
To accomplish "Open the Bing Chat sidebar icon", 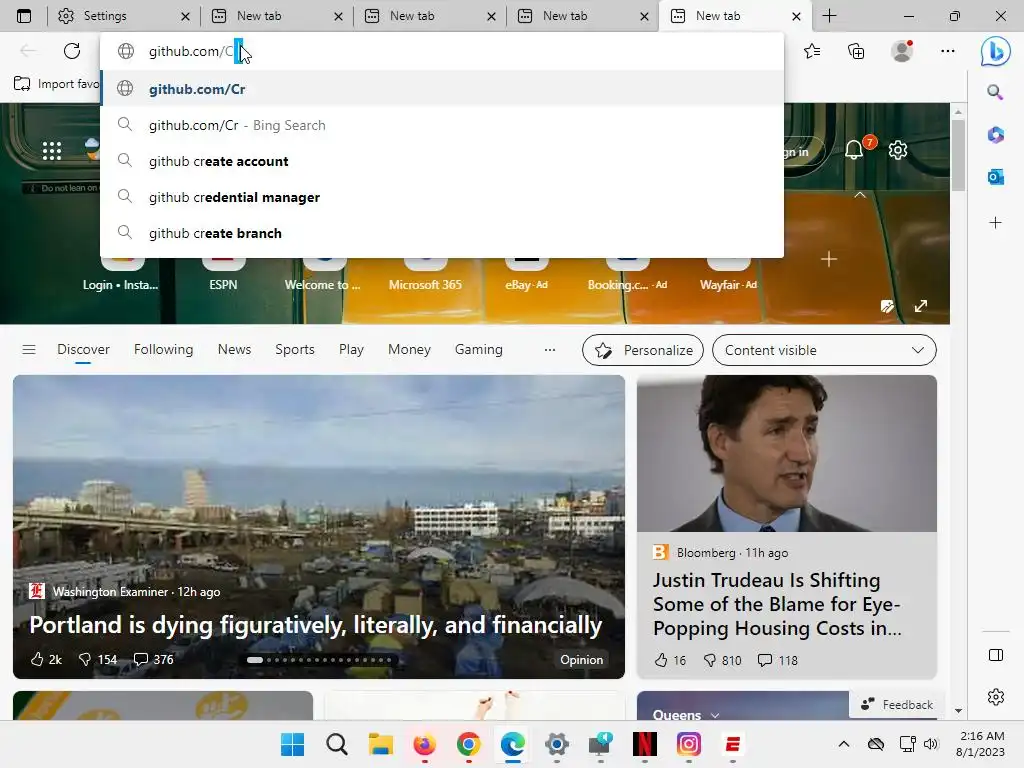I will click(995, 52).
